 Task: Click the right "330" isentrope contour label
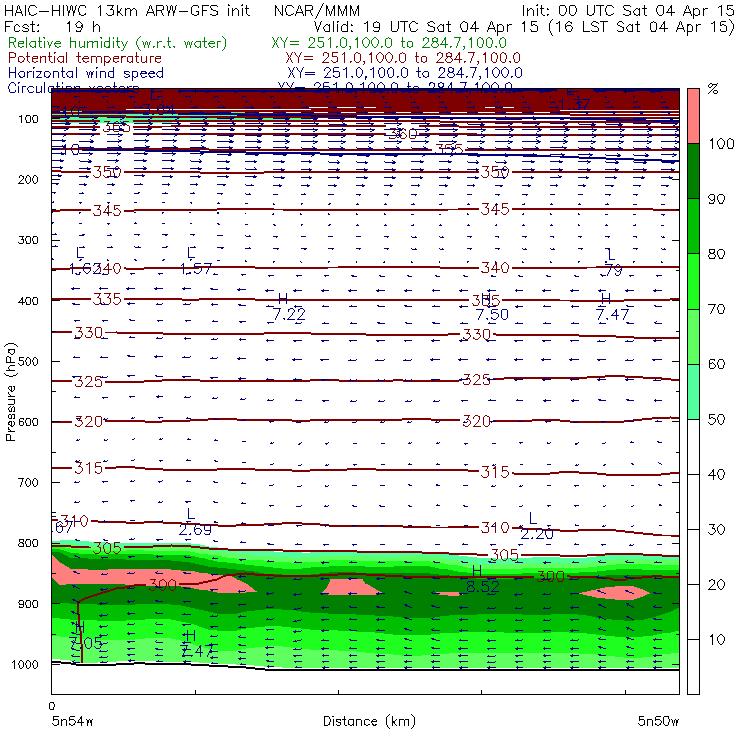[x=476, y=335]
